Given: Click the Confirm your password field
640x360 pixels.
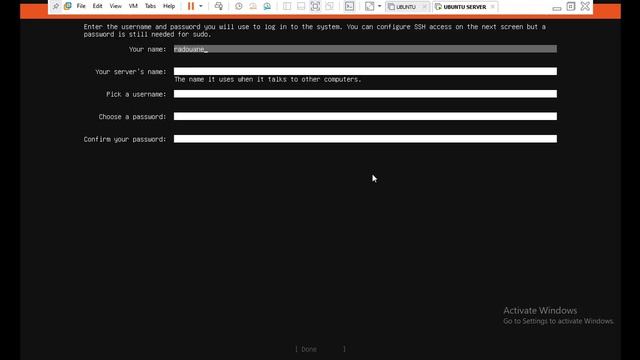Looking at the screenshot, I should click(x=365, y=139).
